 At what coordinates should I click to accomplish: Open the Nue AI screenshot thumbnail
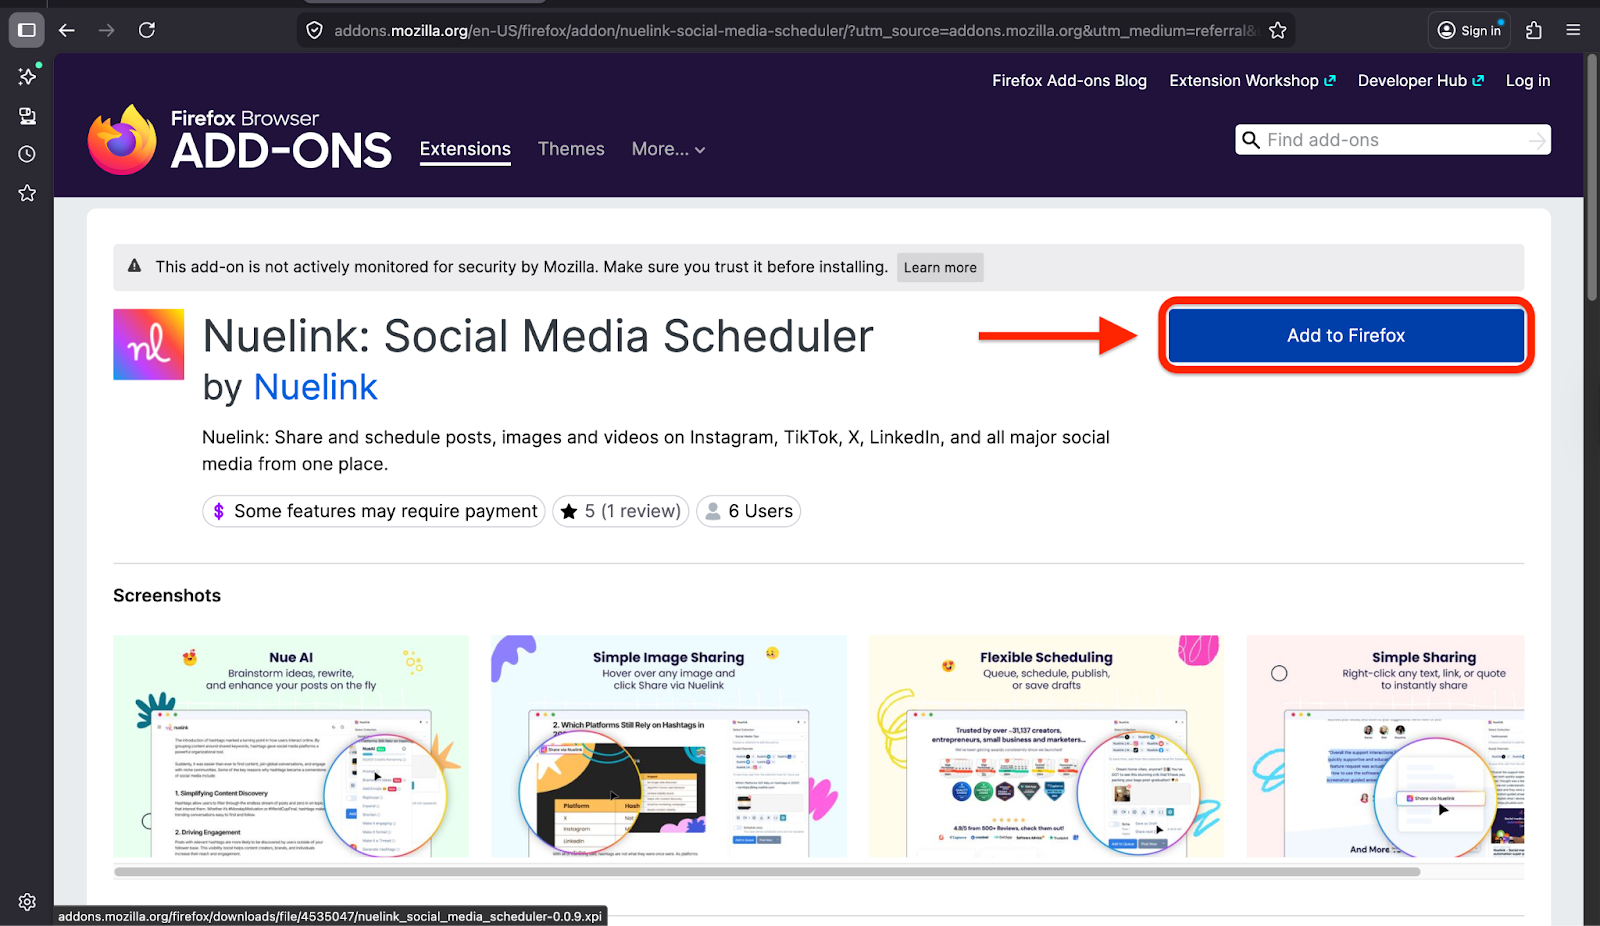[291, 746]
